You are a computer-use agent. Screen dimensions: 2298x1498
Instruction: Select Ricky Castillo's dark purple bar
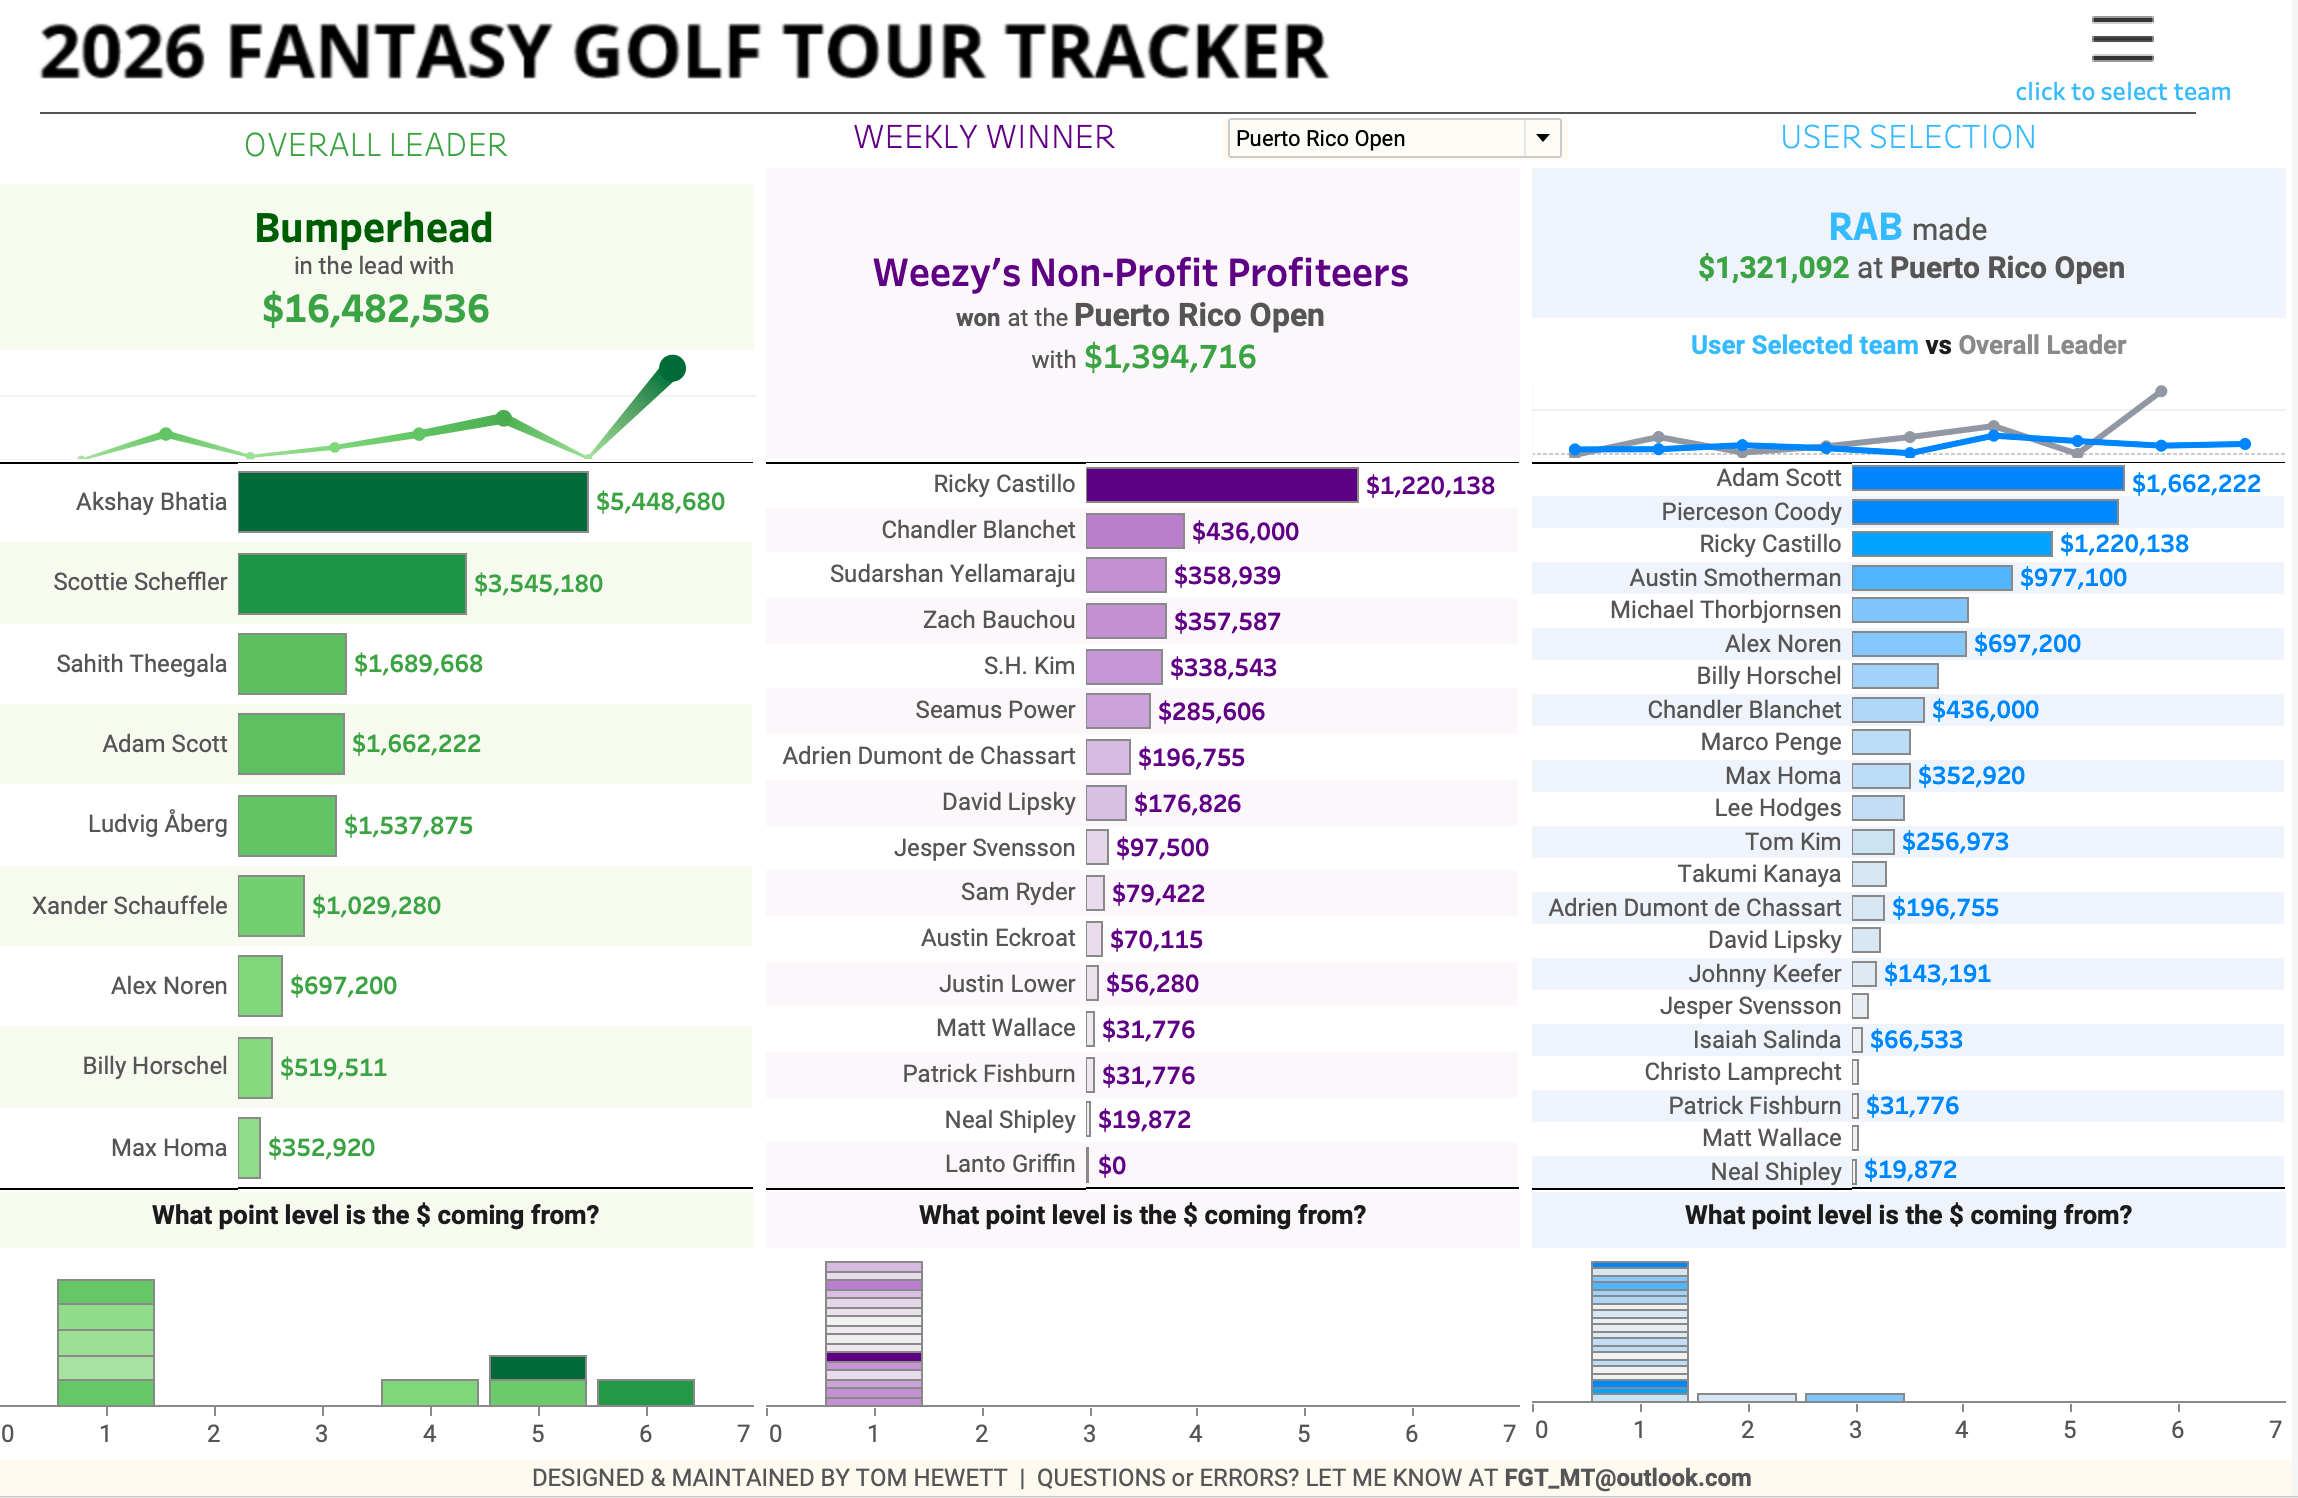pos(1221,485)
